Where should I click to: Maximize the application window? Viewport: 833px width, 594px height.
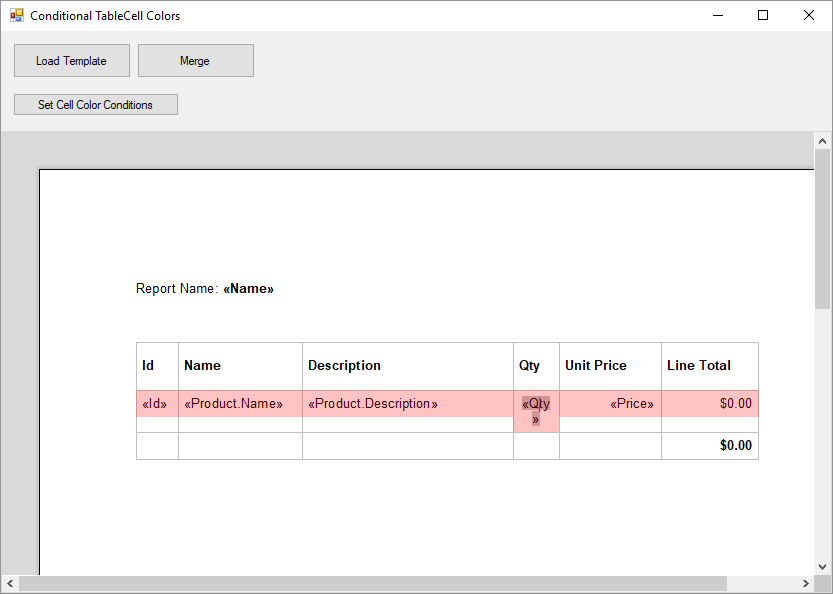point(763,16)
